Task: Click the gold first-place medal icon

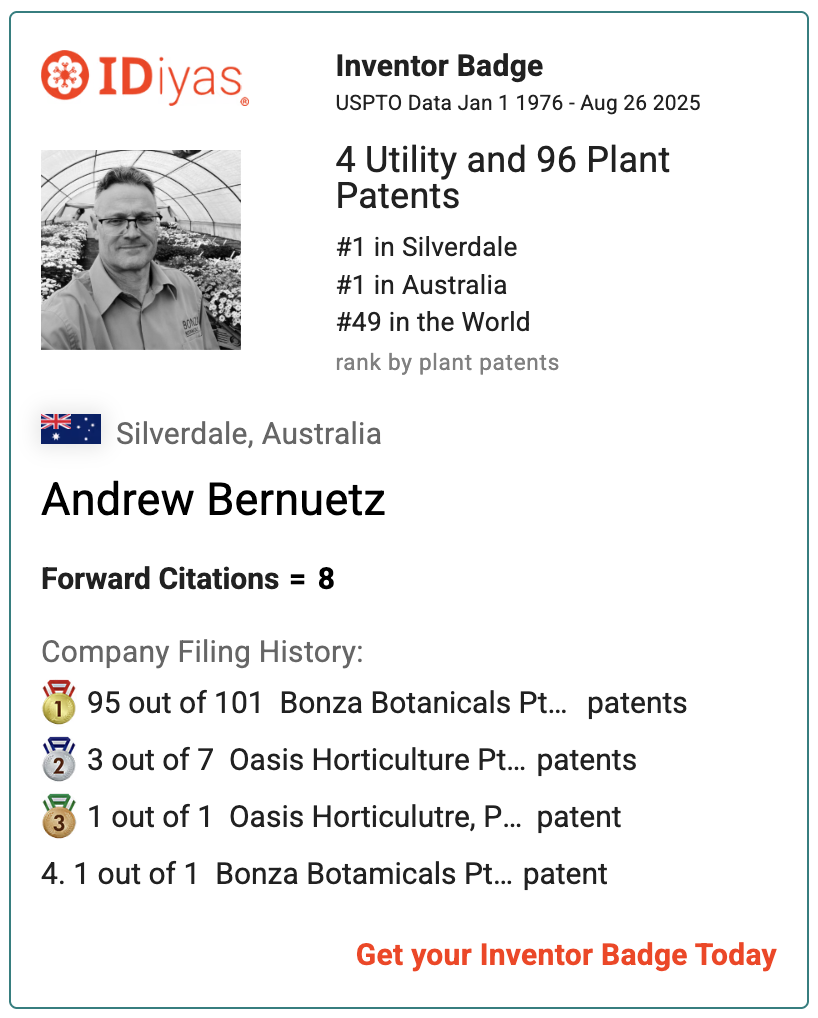Action: point(58,702)
